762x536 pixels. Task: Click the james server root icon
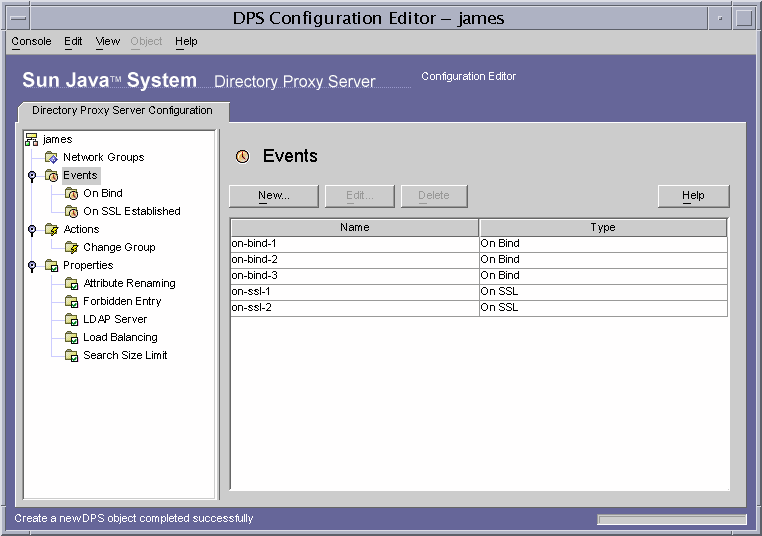(x=32, y=139)
